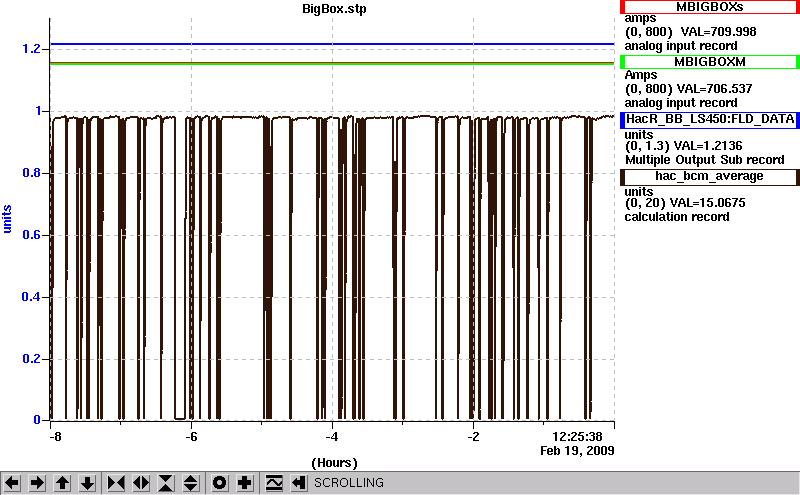Select the MBIGBOXM green legend entry
The height and width of the screenshot is (495, 800).
710,62
